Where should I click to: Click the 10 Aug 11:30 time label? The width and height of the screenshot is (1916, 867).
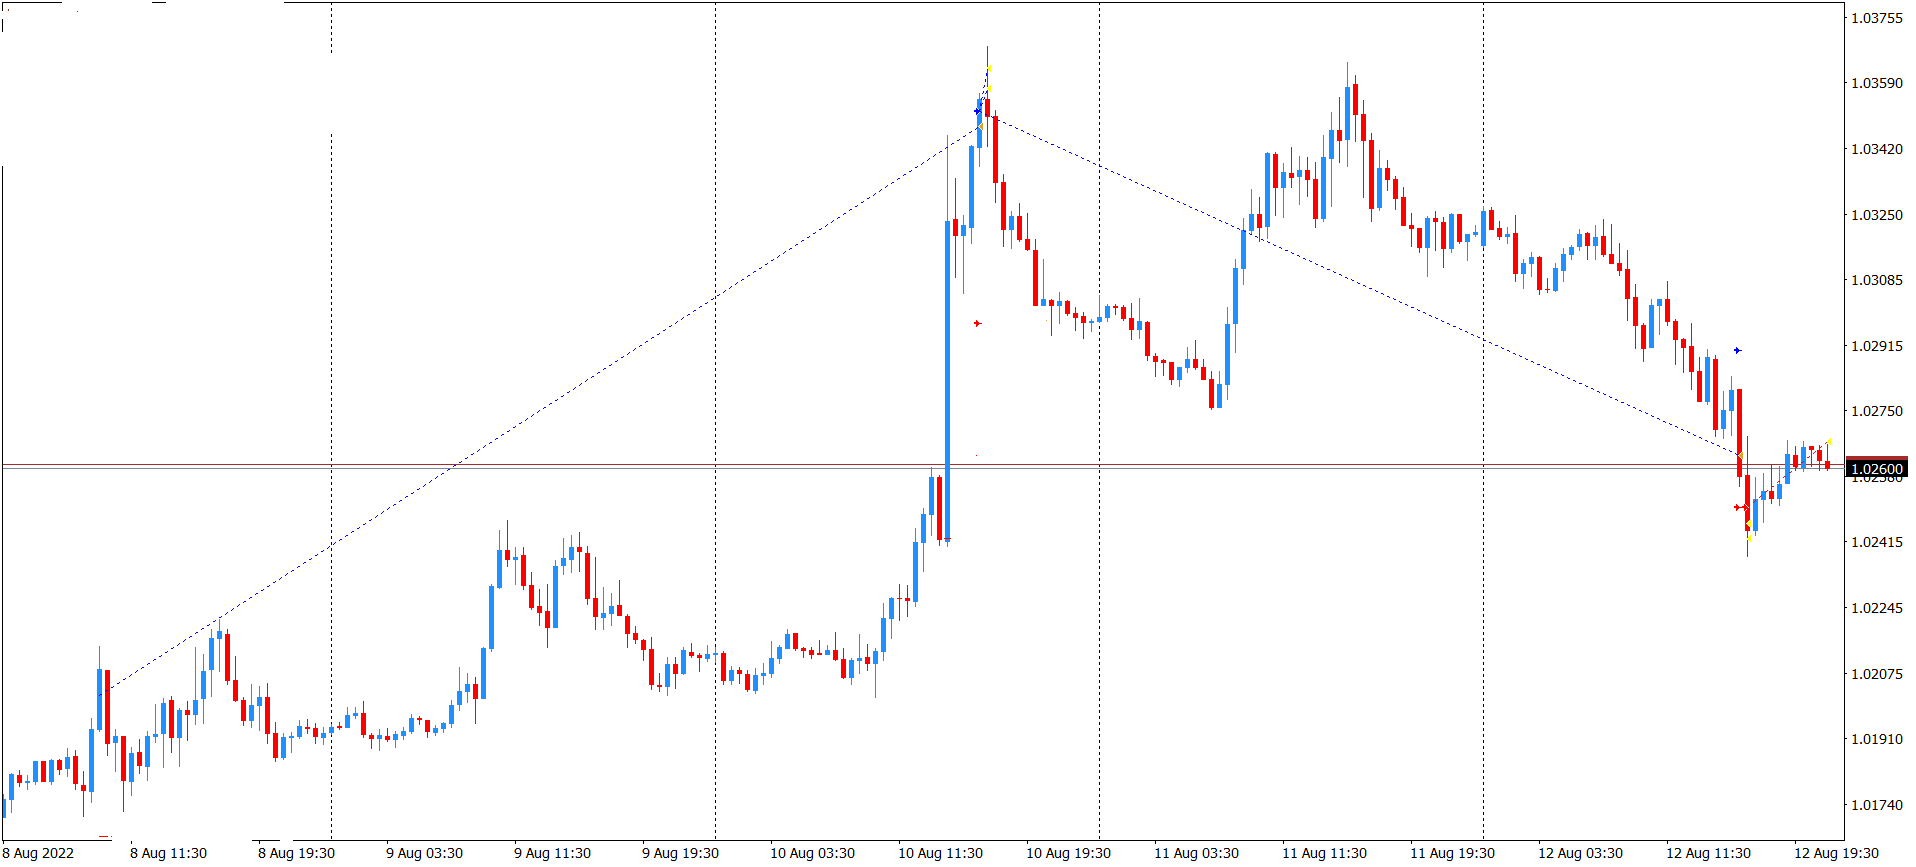point(940,853)
